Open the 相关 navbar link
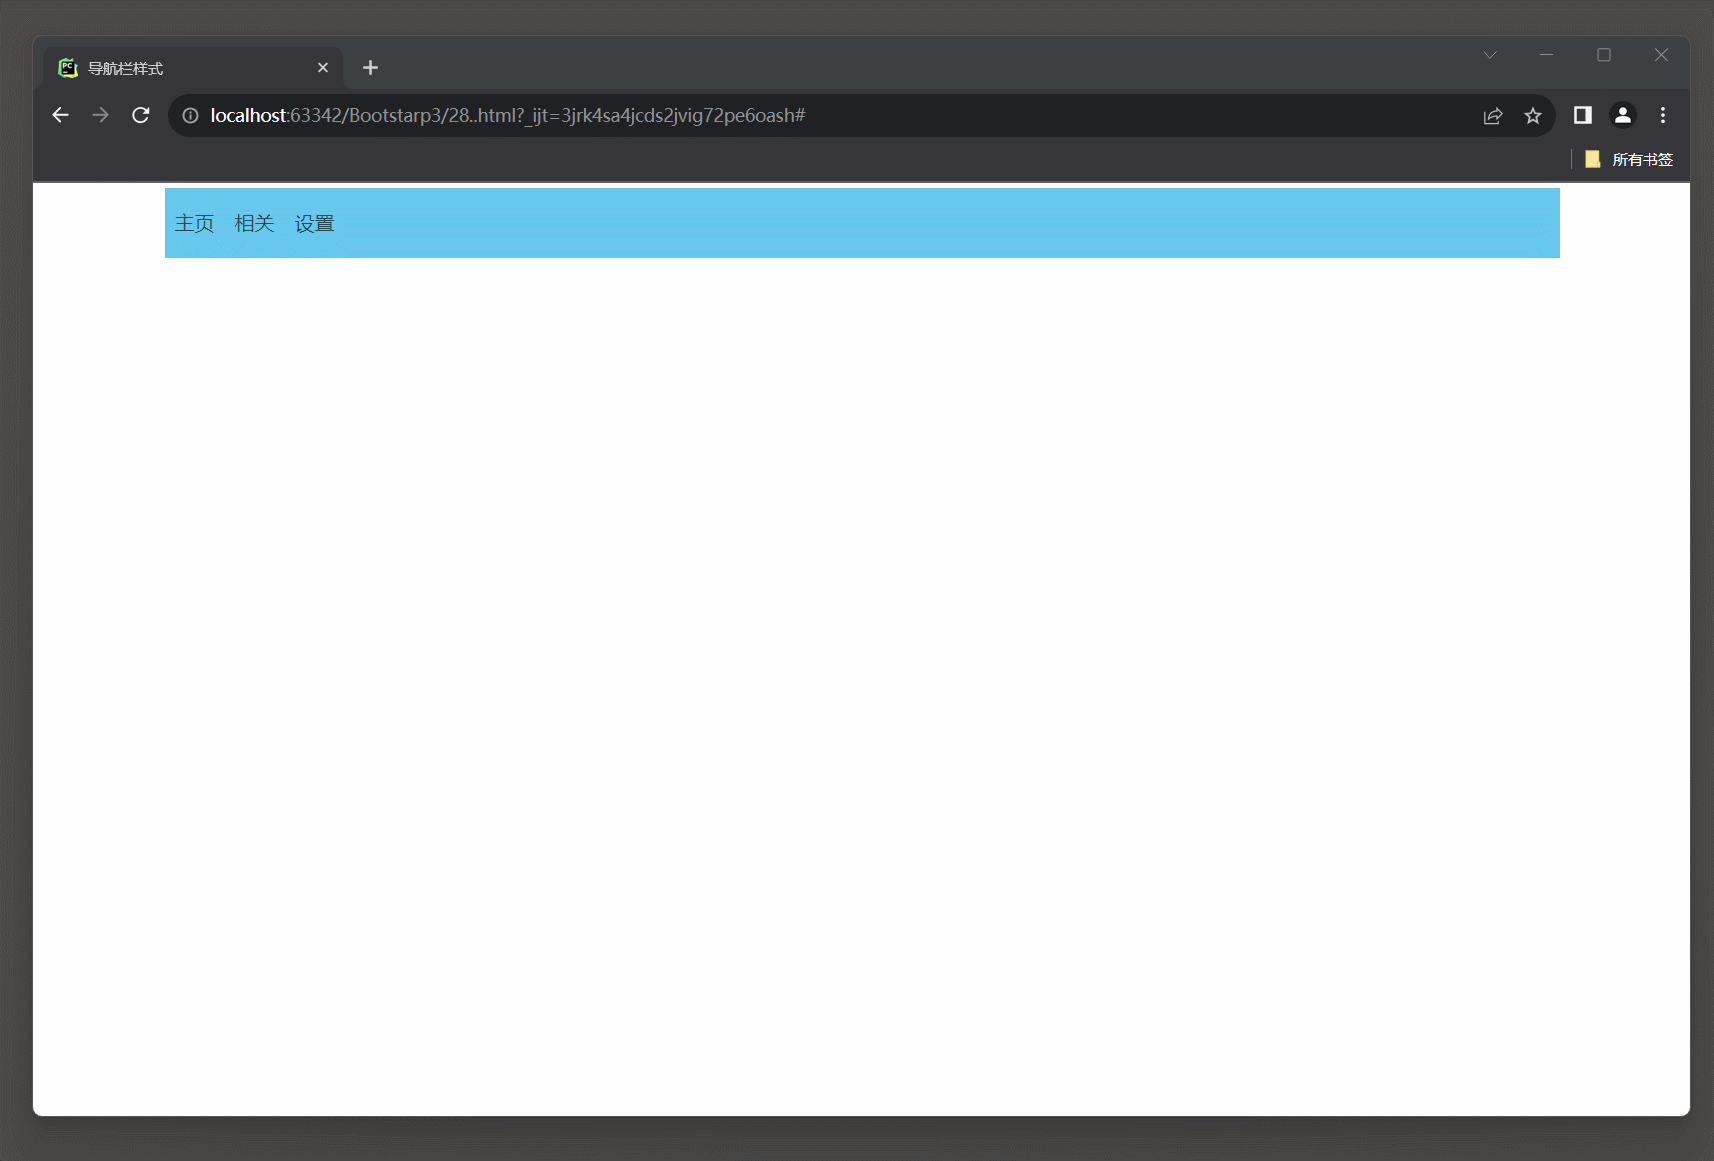1714x1161 pixels. pyautogui.click(x=254, y=223)
